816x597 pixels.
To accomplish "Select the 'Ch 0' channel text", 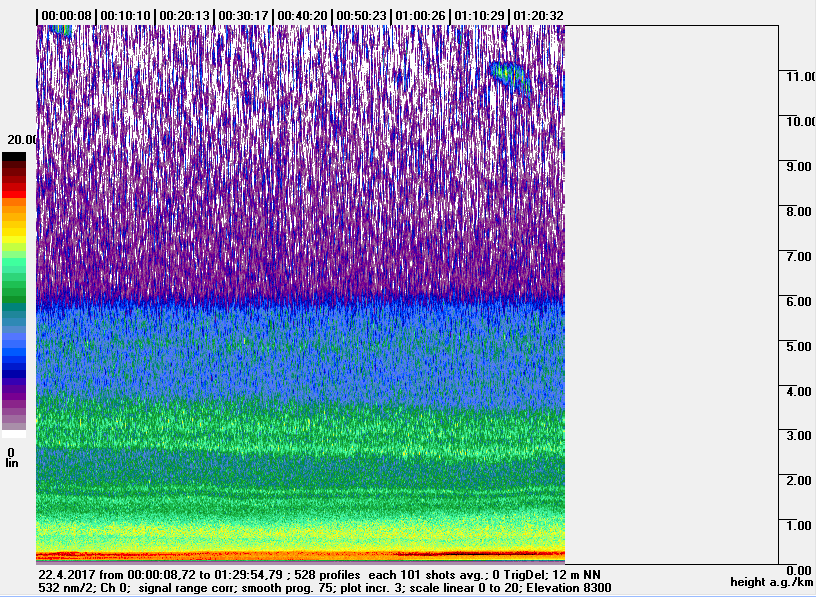I will (x=115, y=588).
